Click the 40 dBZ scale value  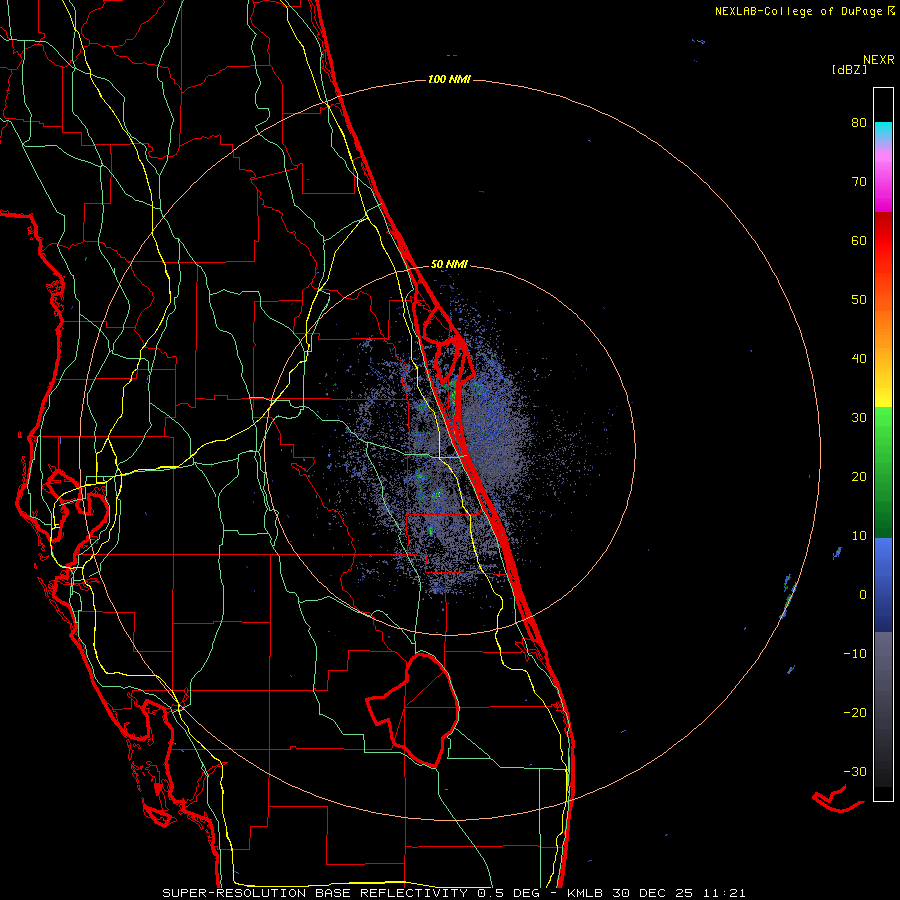[859, 358]
